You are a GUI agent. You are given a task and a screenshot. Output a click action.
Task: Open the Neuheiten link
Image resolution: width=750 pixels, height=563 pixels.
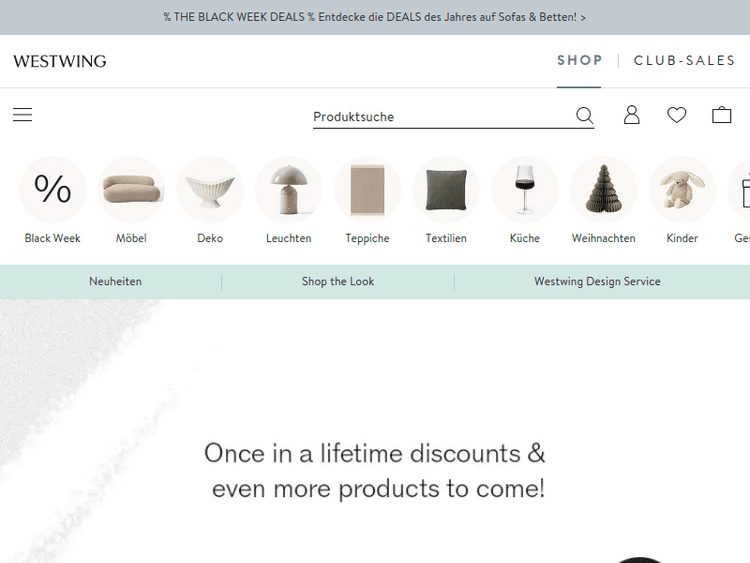coord(115,281)
